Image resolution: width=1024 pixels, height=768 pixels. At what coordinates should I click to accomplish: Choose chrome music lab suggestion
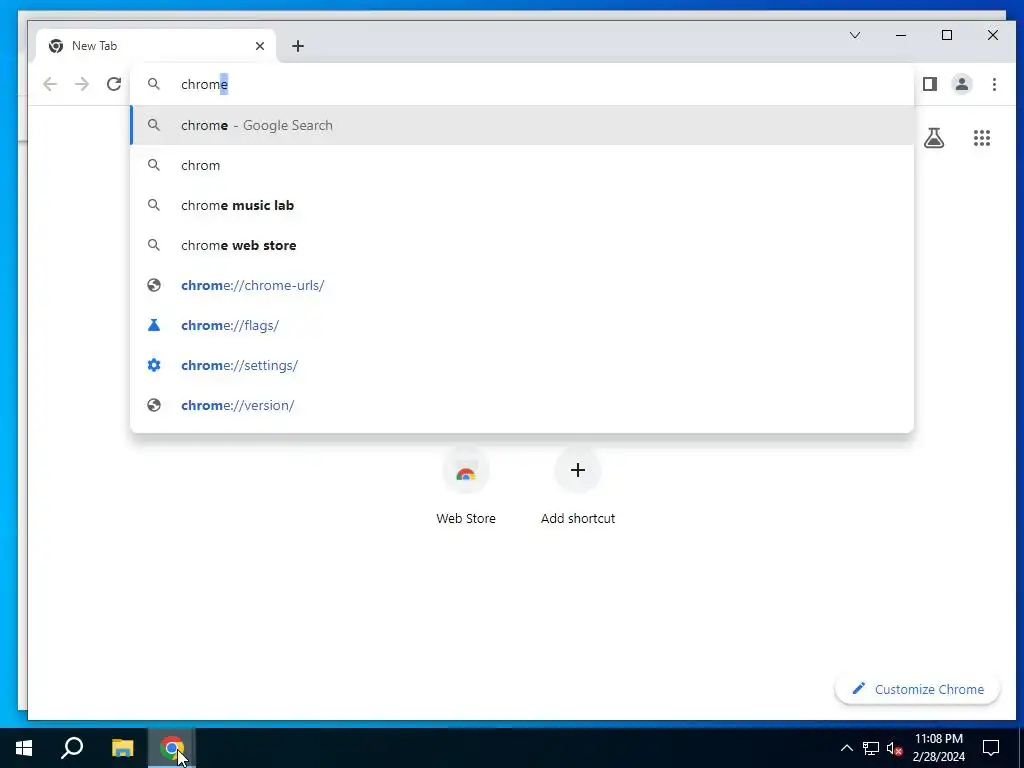click(521, 205)
